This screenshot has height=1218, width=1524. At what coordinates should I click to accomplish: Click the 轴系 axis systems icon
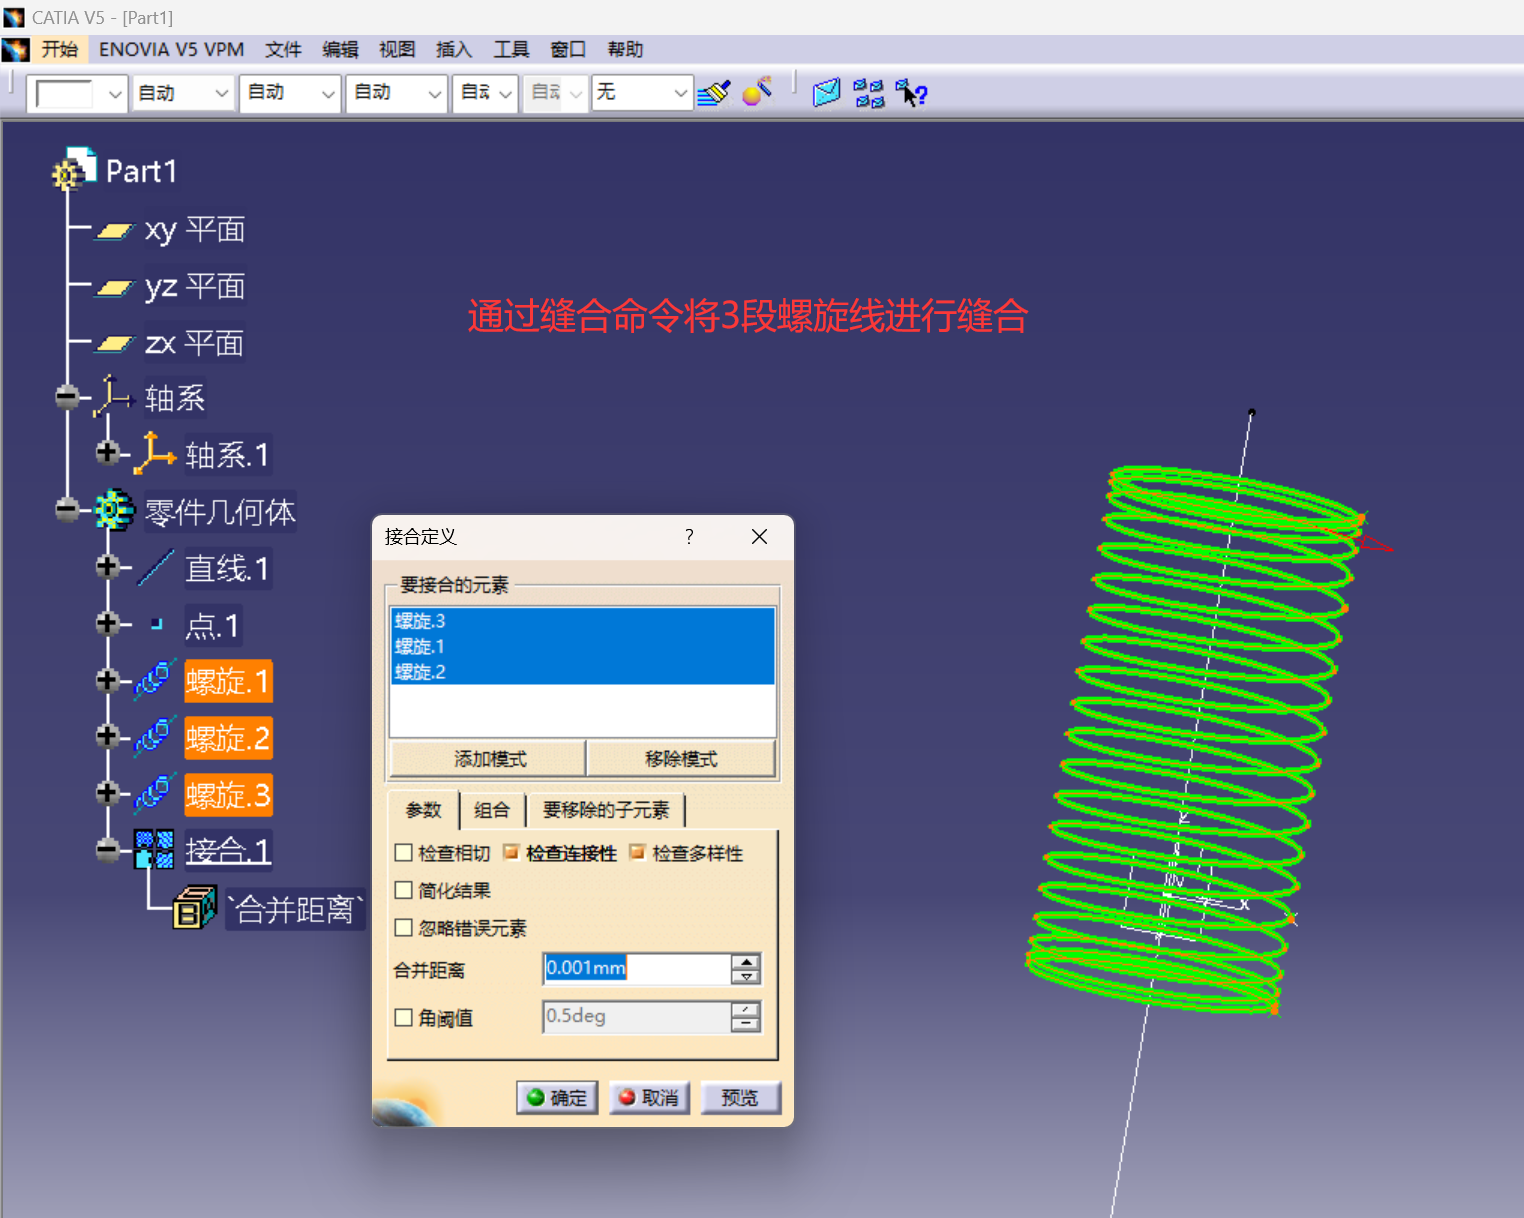click(x=113, y=396)
